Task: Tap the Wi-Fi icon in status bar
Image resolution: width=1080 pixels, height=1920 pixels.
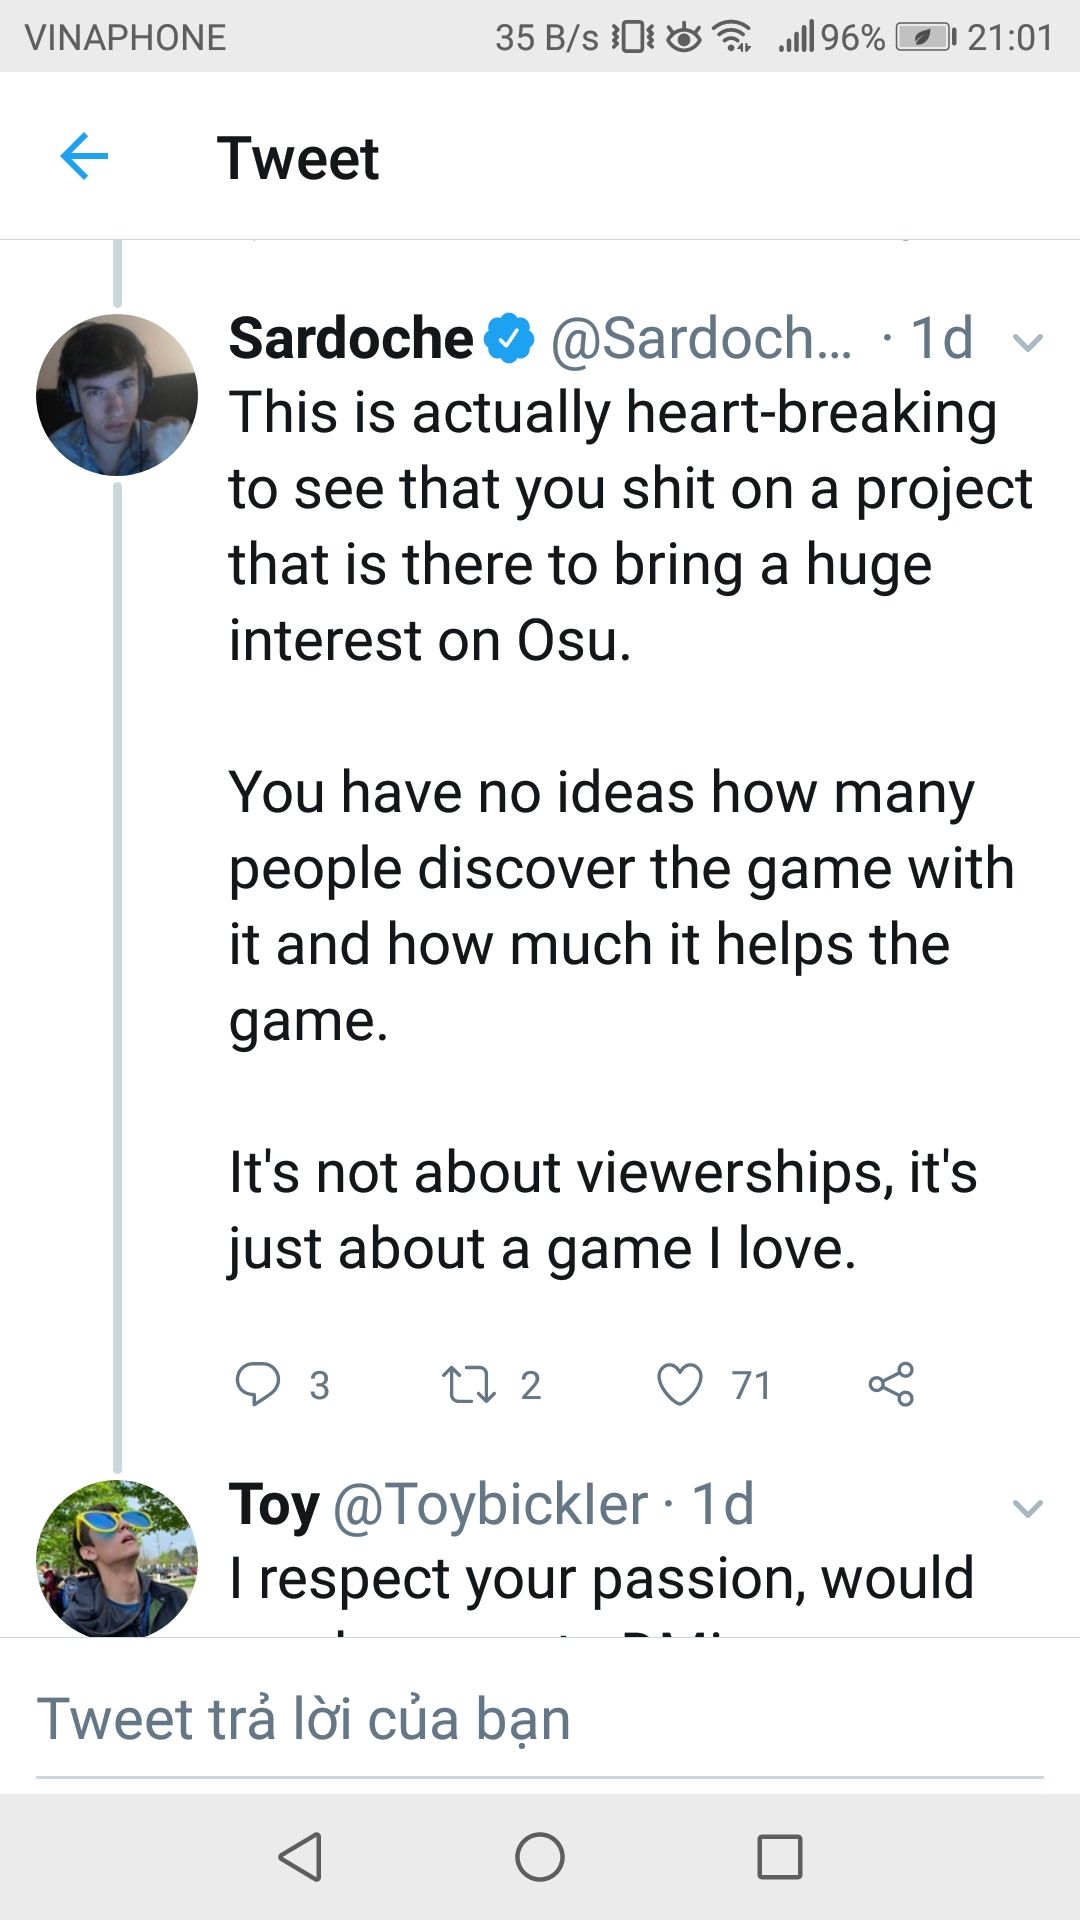Action: 733,37
